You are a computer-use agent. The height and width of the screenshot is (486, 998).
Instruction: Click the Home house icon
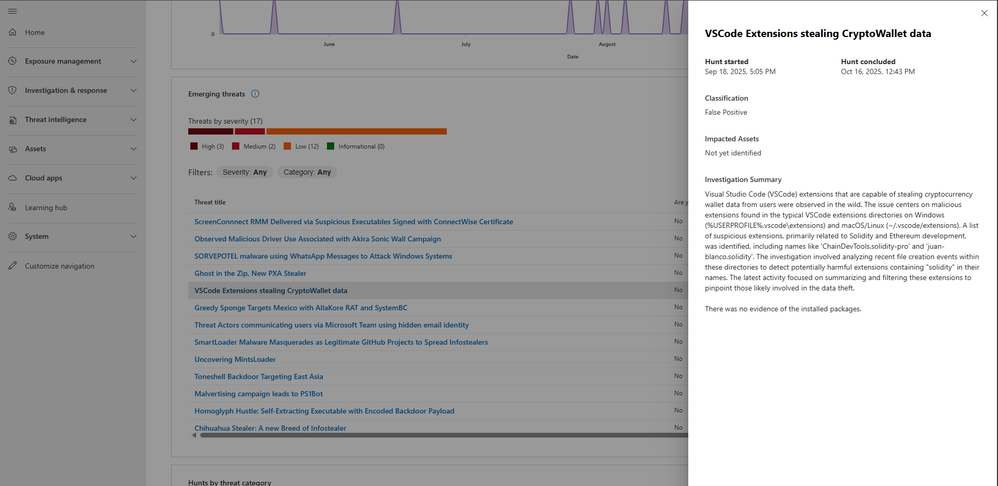click(x=13, y=32)
